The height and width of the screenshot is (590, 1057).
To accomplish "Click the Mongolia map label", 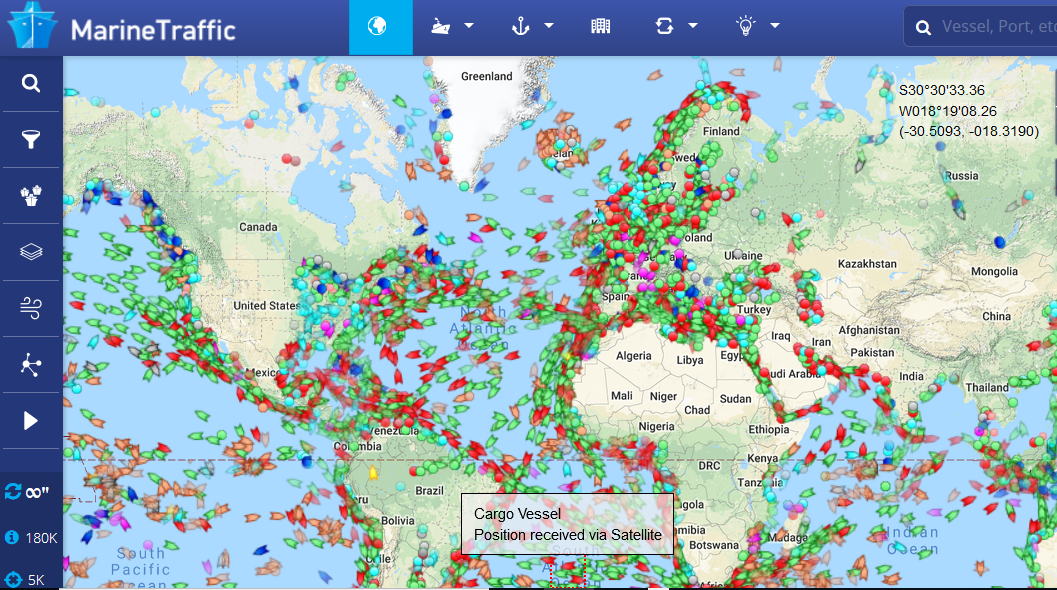I will point(994,271).
